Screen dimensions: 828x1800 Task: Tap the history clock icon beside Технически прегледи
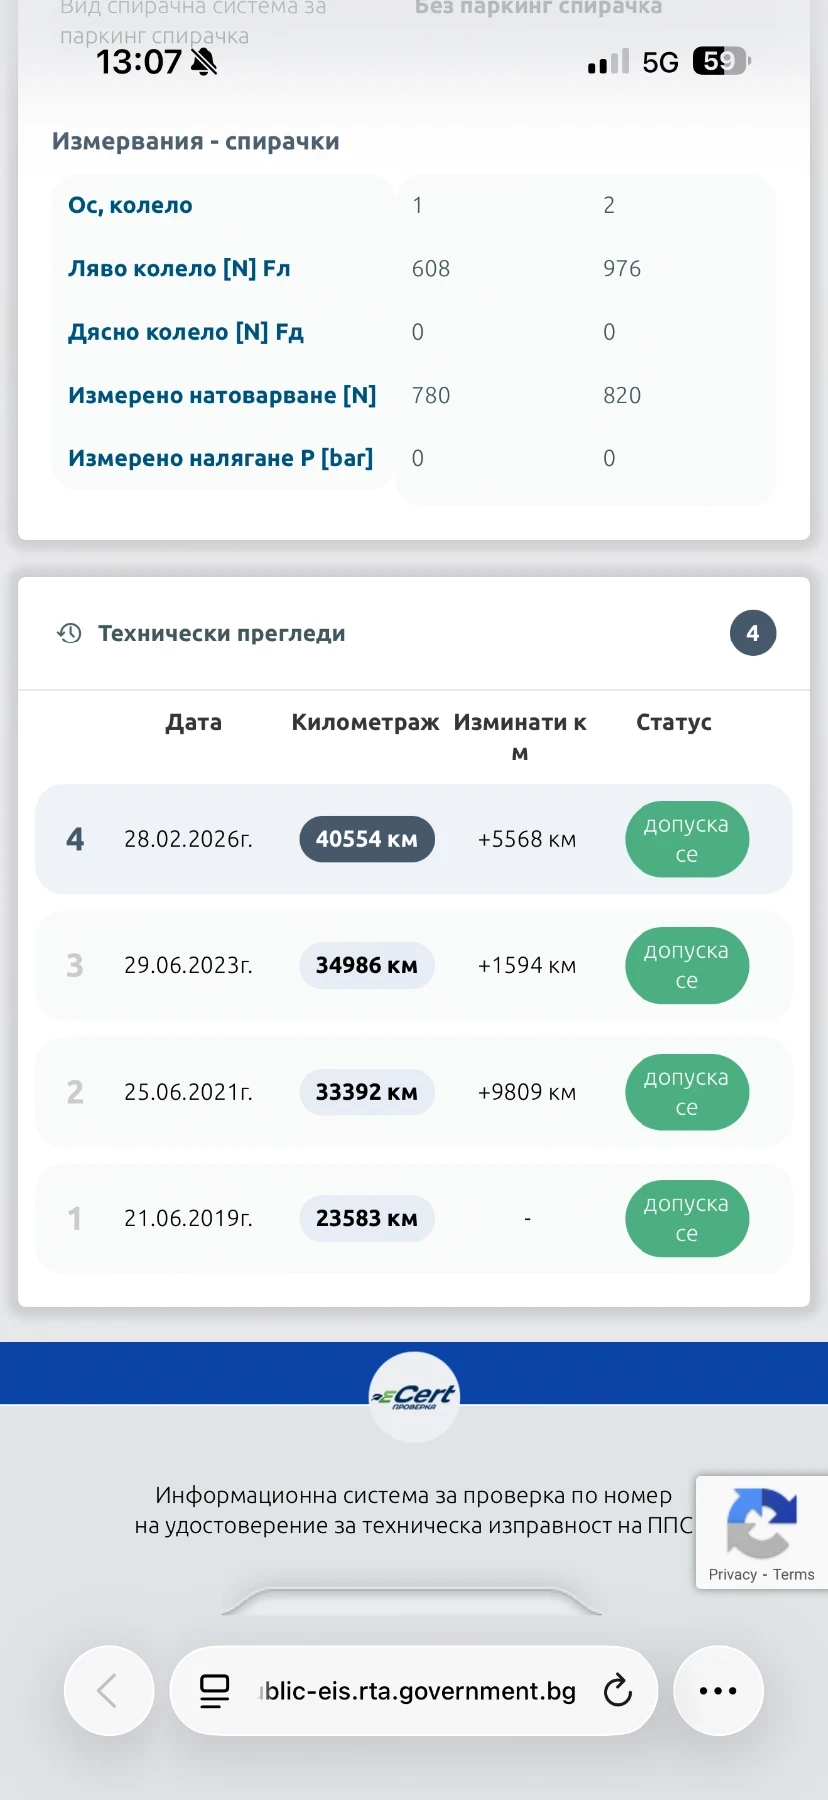[x=69, y=633]
